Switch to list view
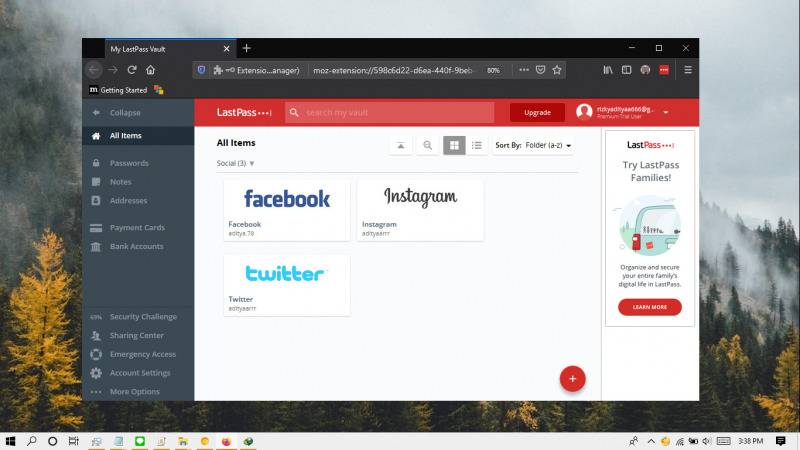Viewport: 800px width, 450px height. (x=477, y=145)
